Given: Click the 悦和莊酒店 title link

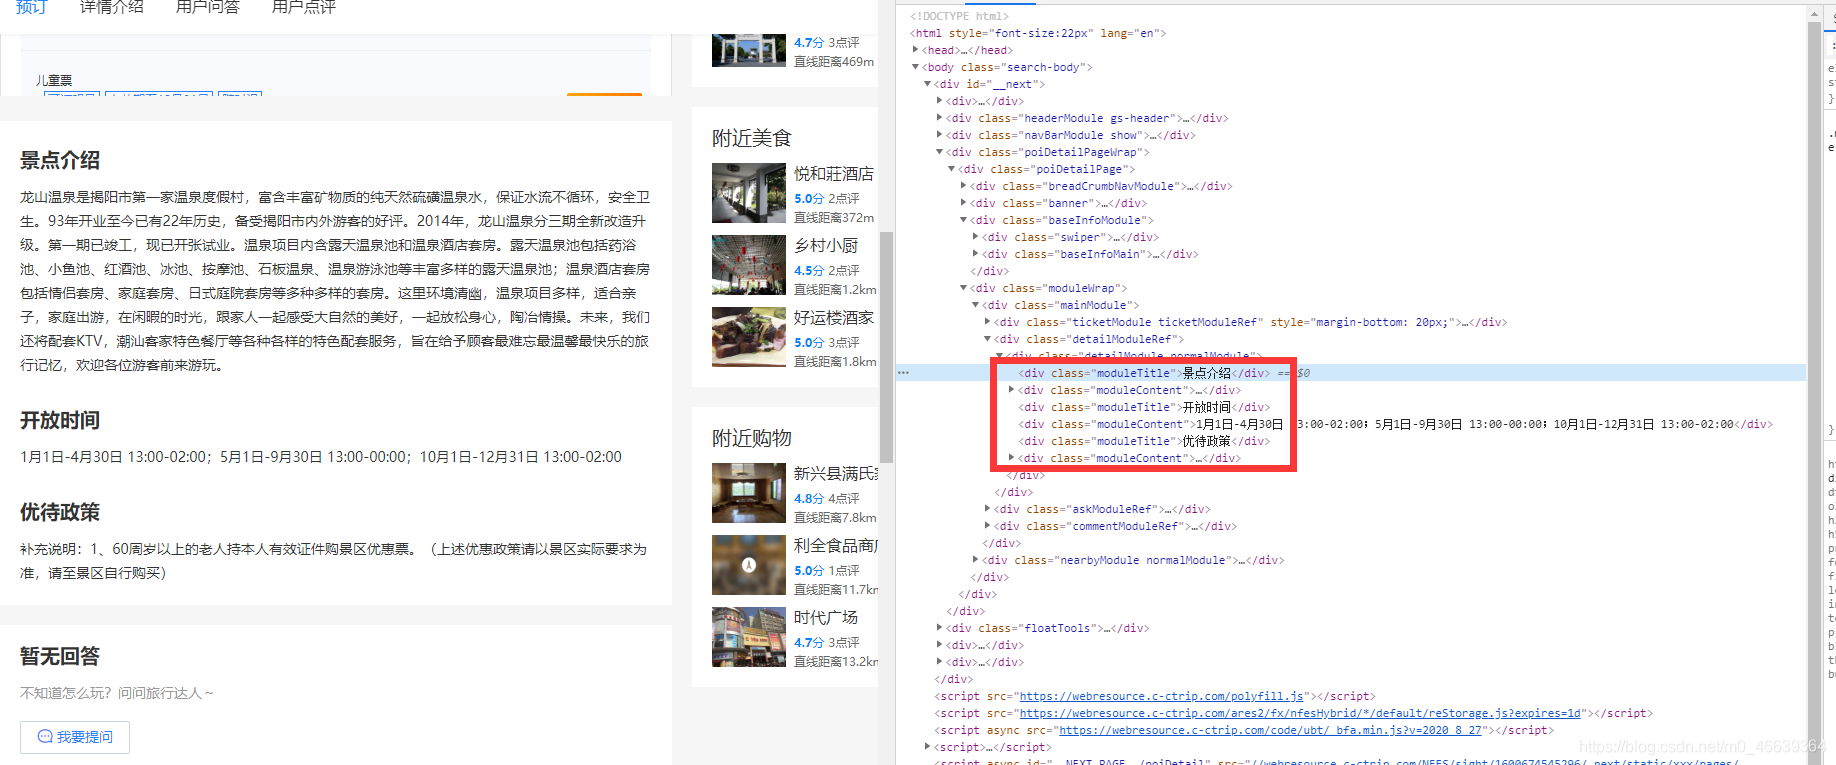Looking at the screenshot, I should point(834,174).
